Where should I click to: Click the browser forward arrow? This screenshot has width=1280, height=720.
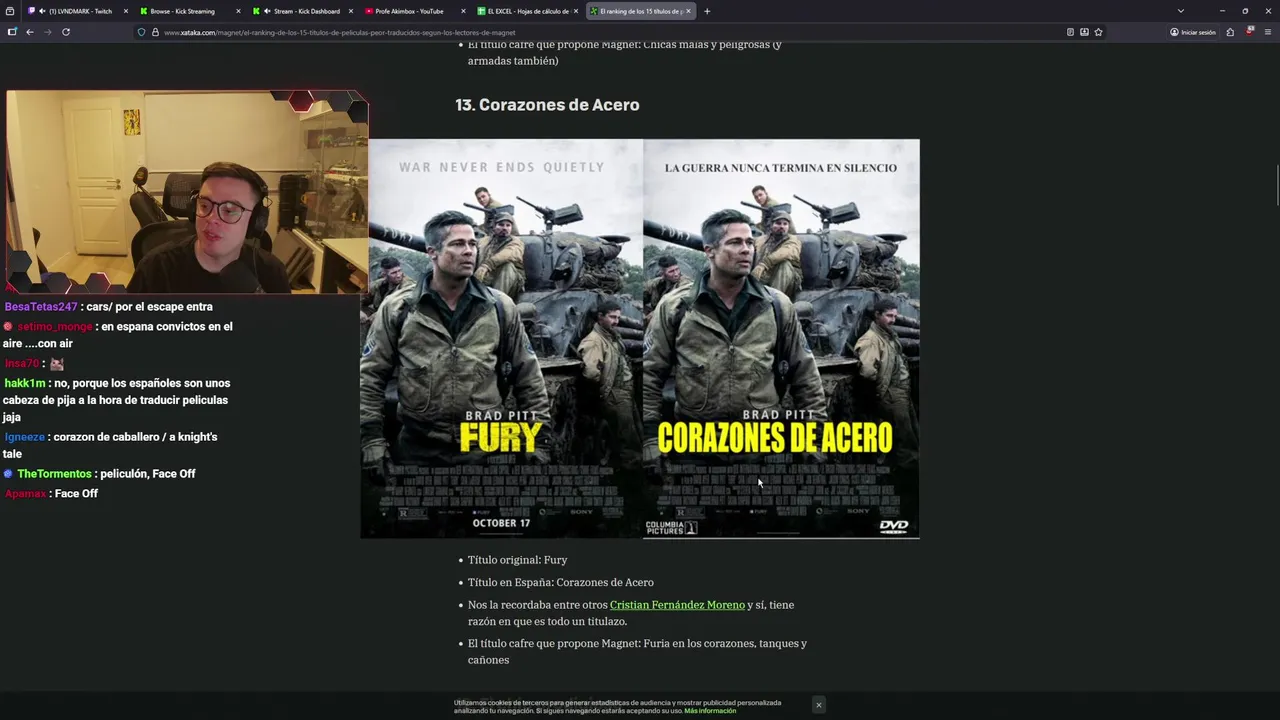[47, 32]
